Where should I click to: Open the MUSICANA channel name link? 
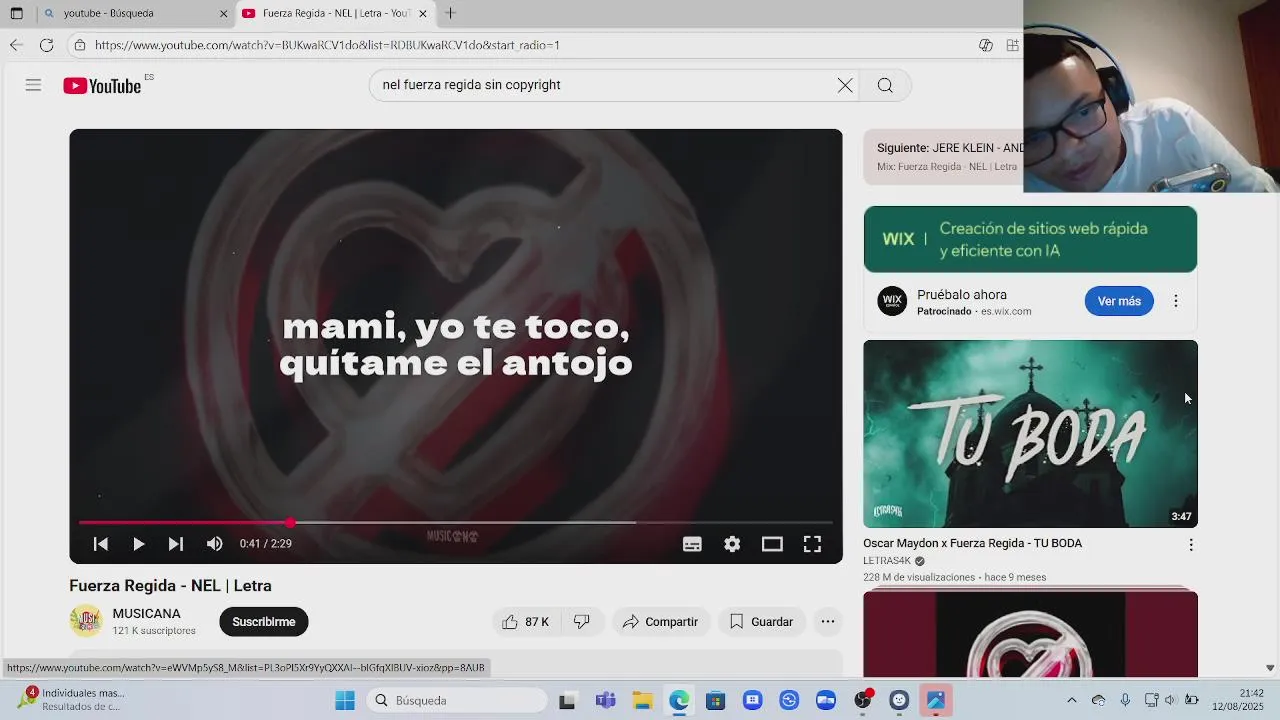click(x=147, y=614)
